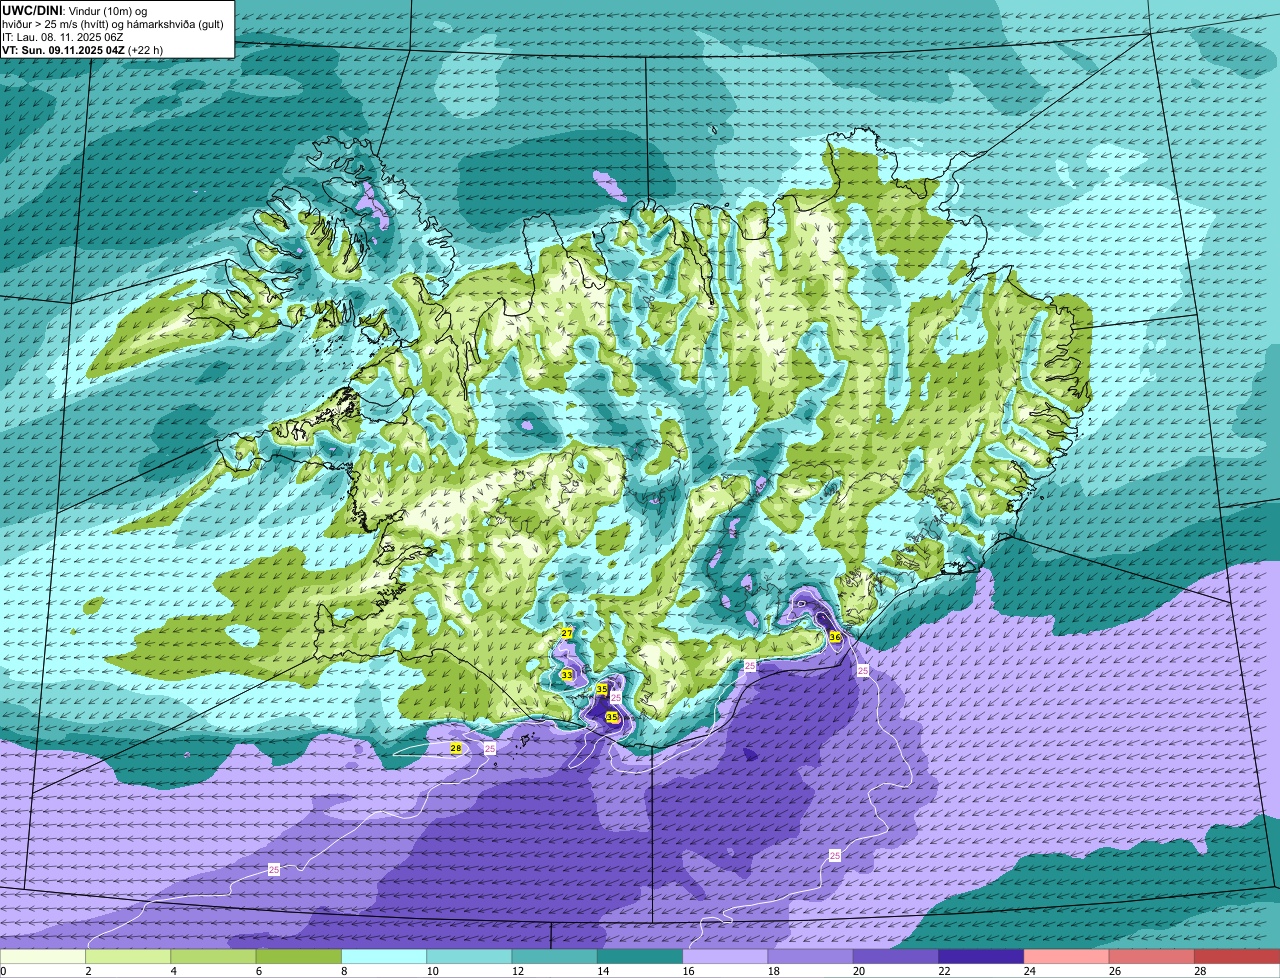Viewport: 1280px width, 978px height.
Task: Click the legend scale value 6
Action: 258,971
